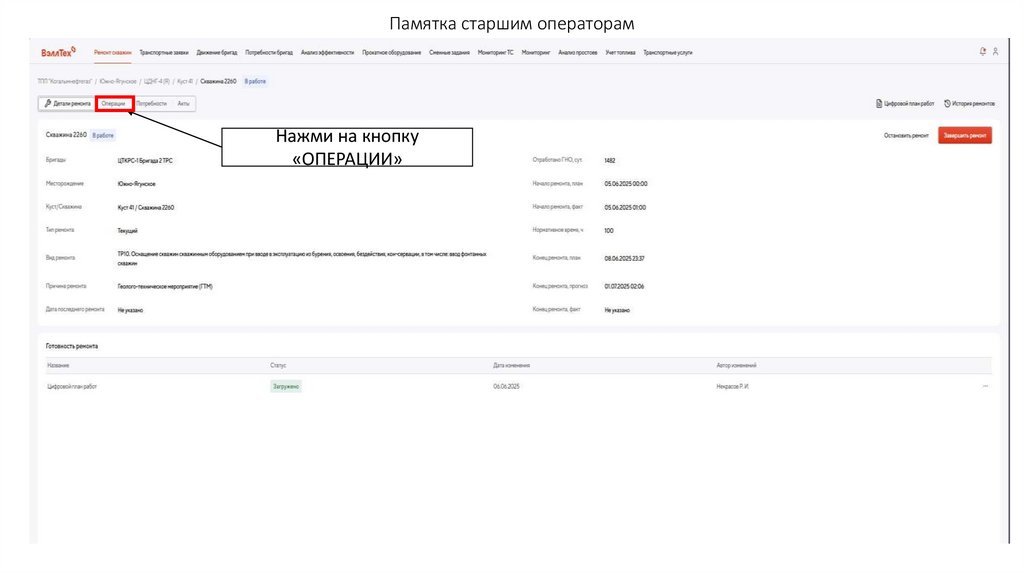Open Прокатное оборудование section

[391, 52]
